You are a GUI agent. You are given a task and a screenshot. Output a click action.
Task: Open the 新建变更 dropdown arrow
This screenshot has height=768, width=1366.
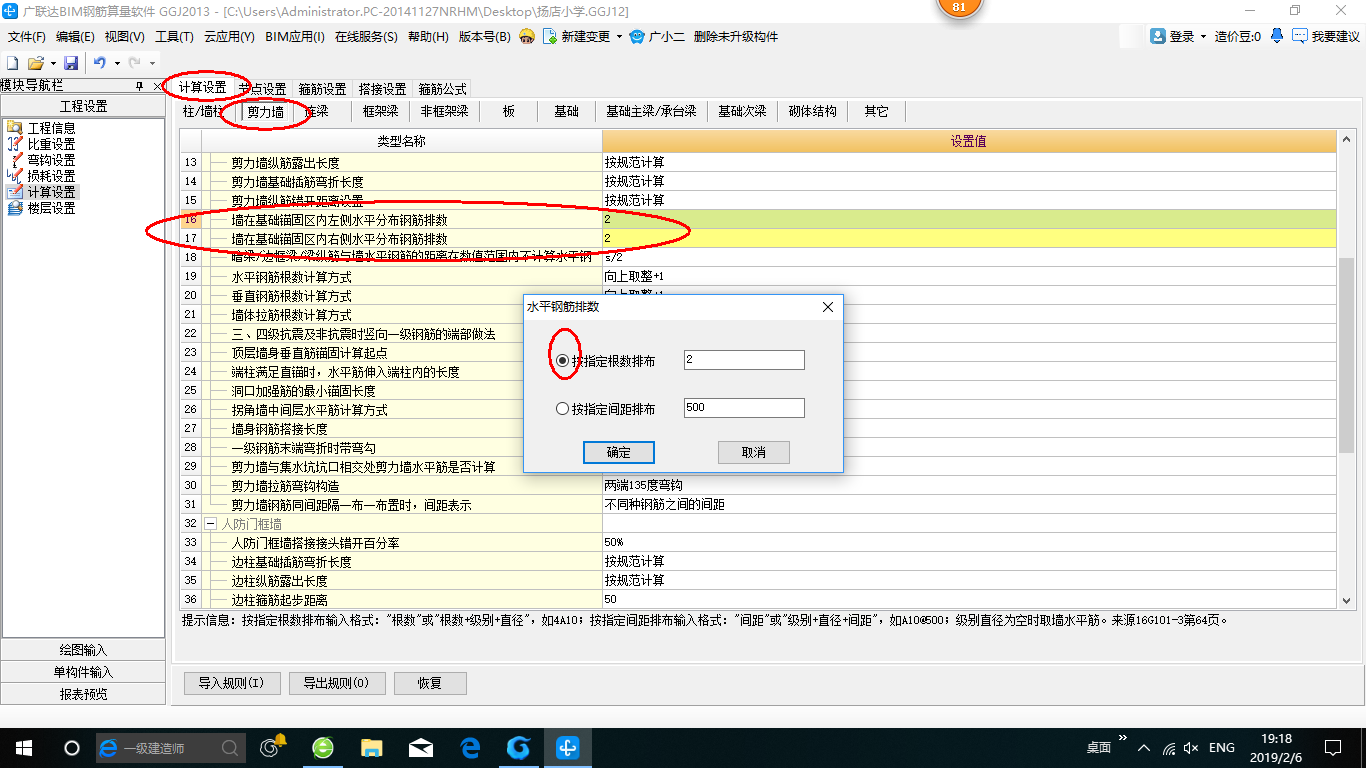[619, 37]
